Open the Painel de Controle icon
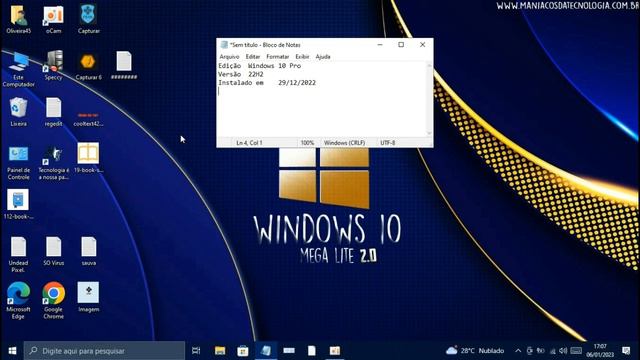 pyautogui.click(x=18, y=163)
